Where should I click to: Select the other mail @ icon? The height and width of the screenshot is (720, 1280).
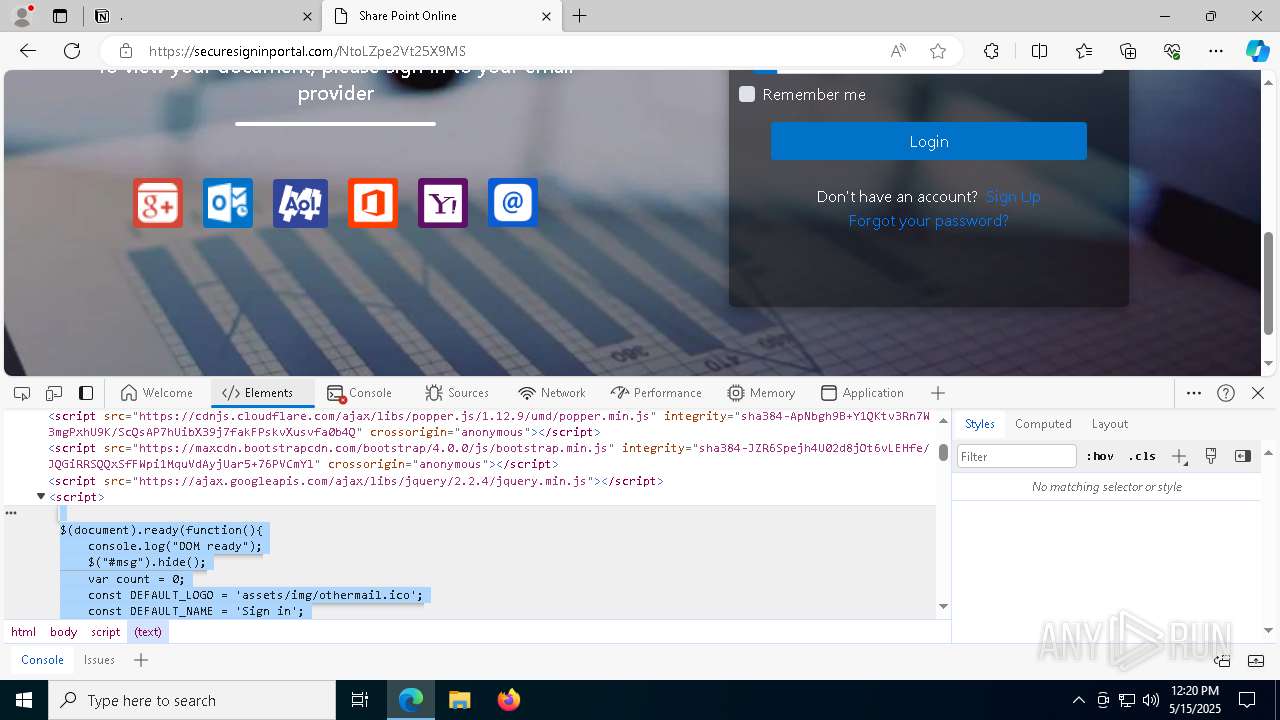point(513,203)
